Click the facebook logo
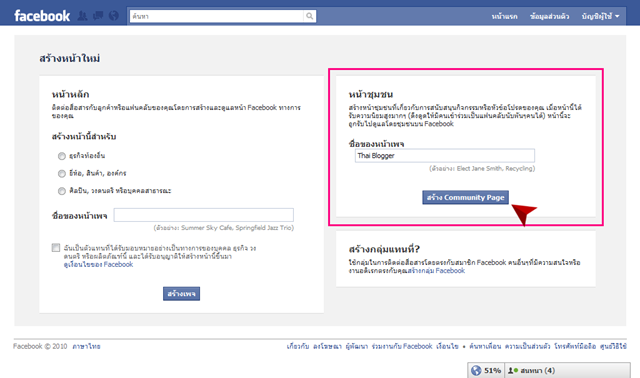 pos(42,16)
